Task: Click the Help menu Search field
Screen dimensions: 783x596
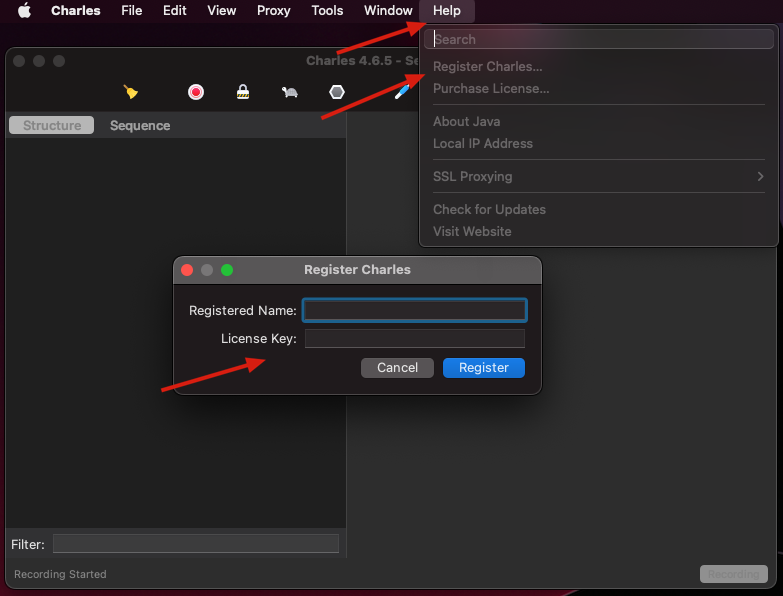Action: pos(599,39)
